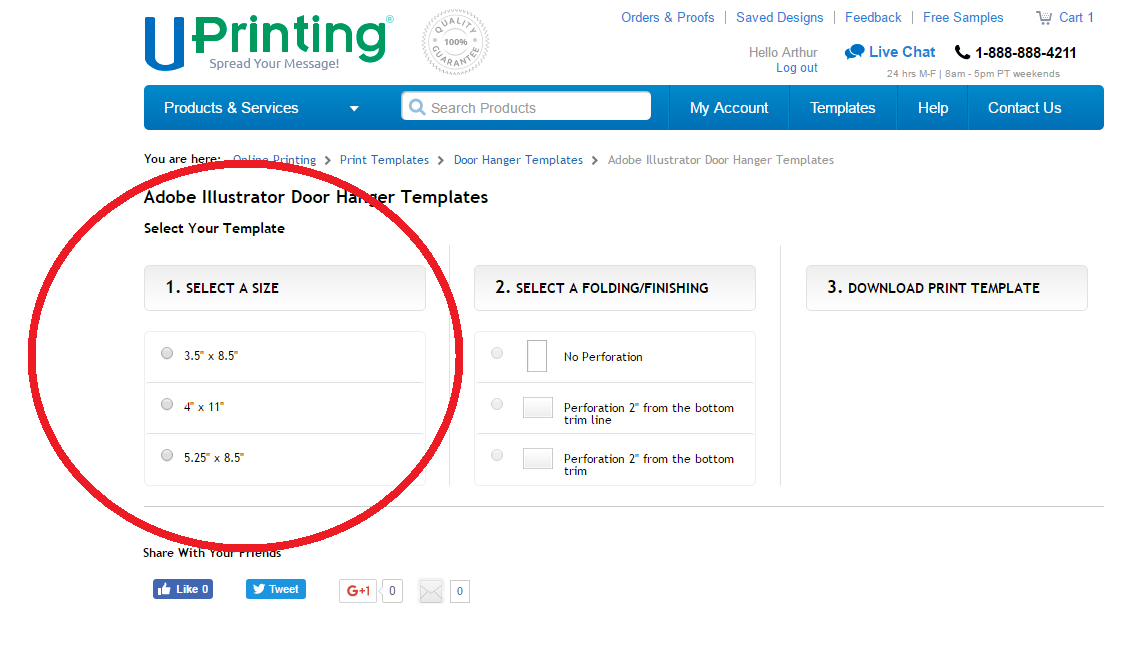The width and height of the screenshot is (1136, 656).
Task: Click the Twitter Tweet button
Action: (275, 589)
